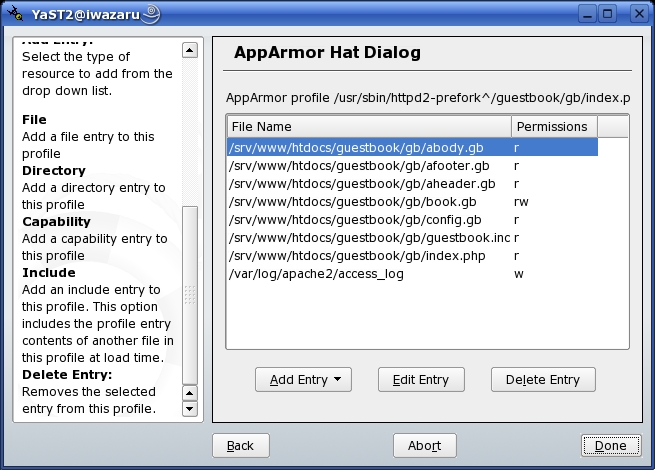Sort entries by File Name column header
Image resolution: width=655 pixels, height=470 pixels.
point(368,127)
